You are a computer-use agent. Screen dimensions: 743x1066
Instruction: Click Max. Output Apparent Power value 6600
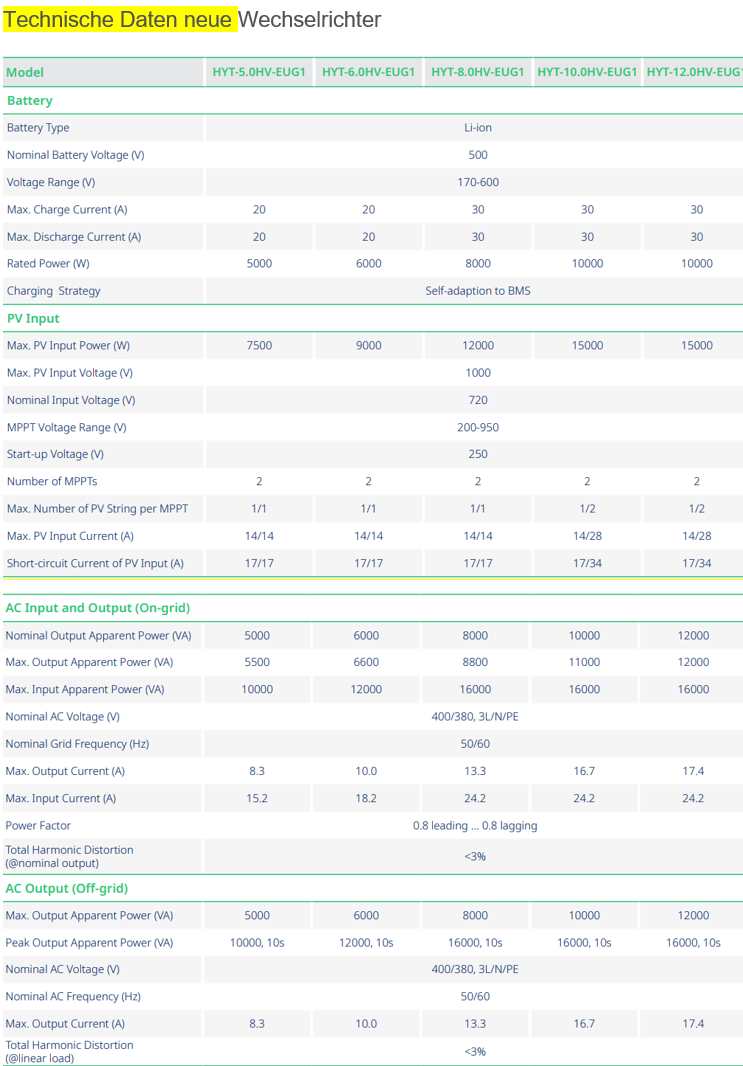coord(366,662)
